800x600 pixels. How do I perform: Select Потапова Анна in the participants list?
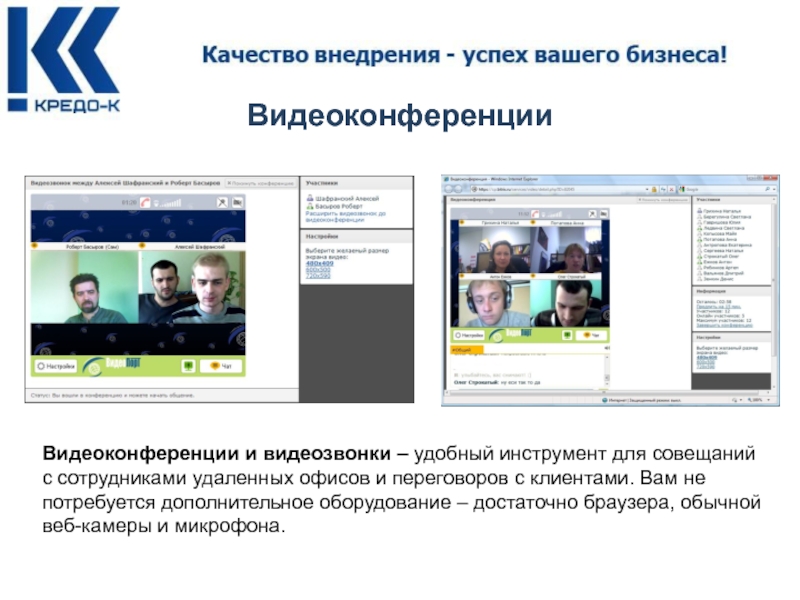click(x=716, y=239)
